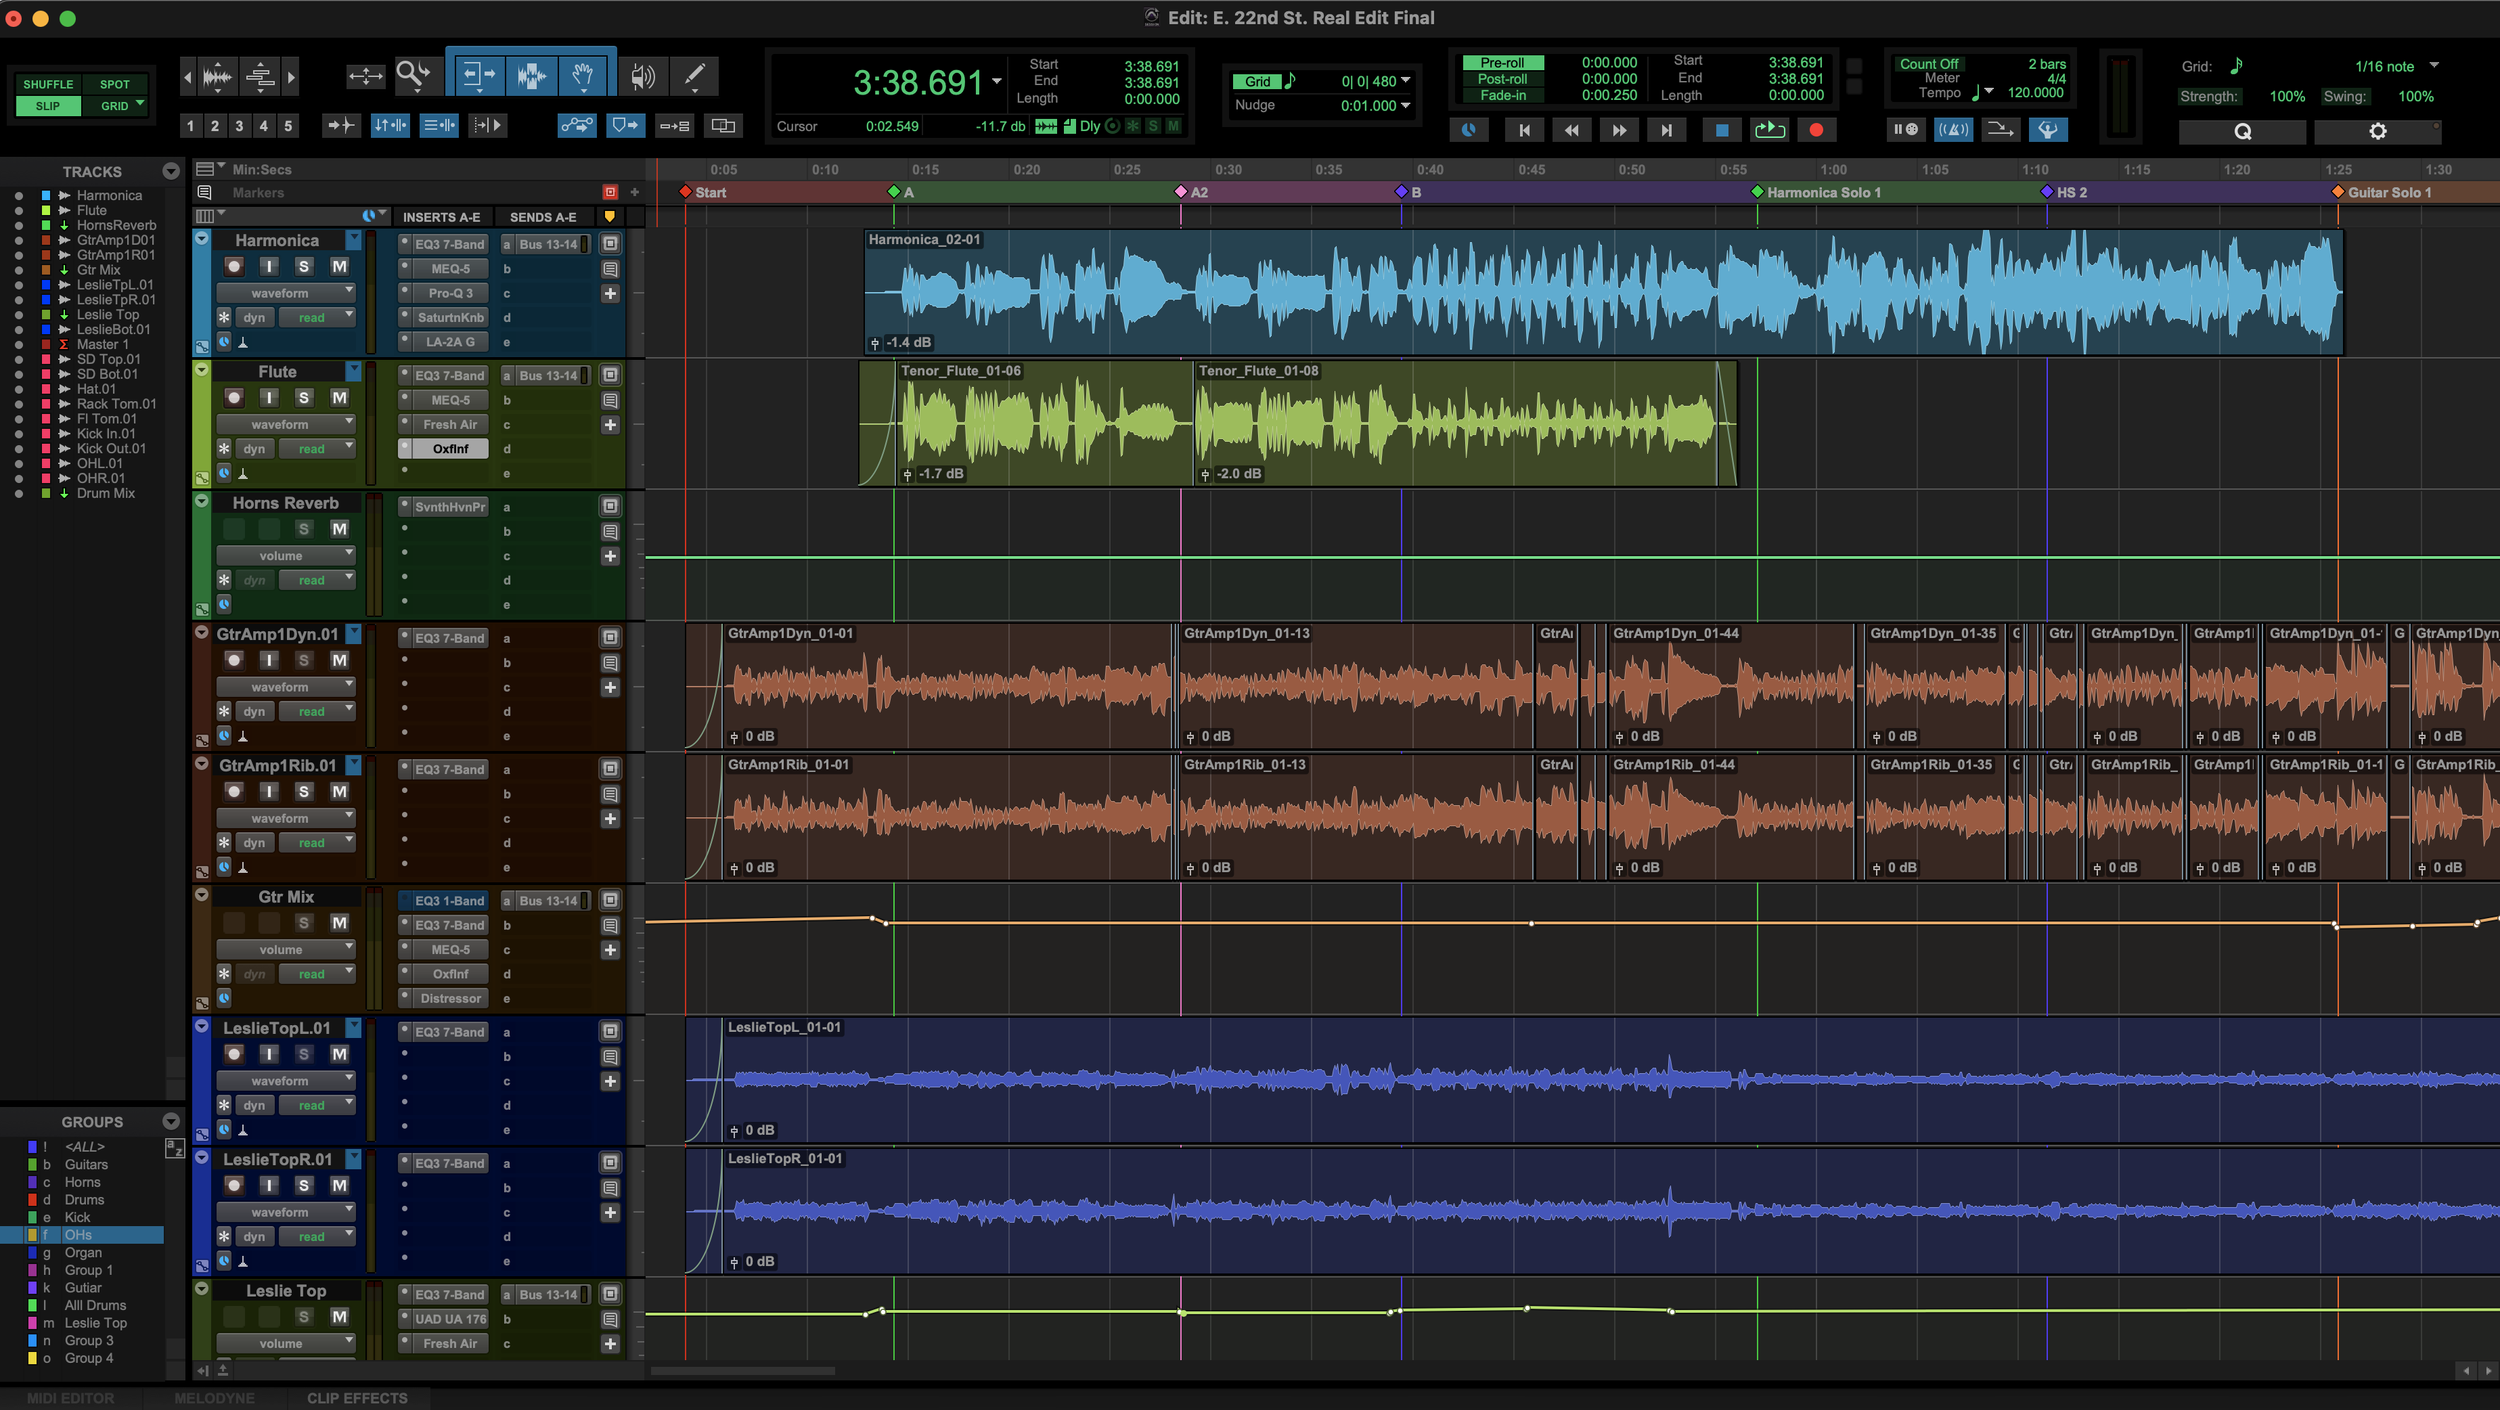Enable the loop playback button

(x=1769, y=130)
